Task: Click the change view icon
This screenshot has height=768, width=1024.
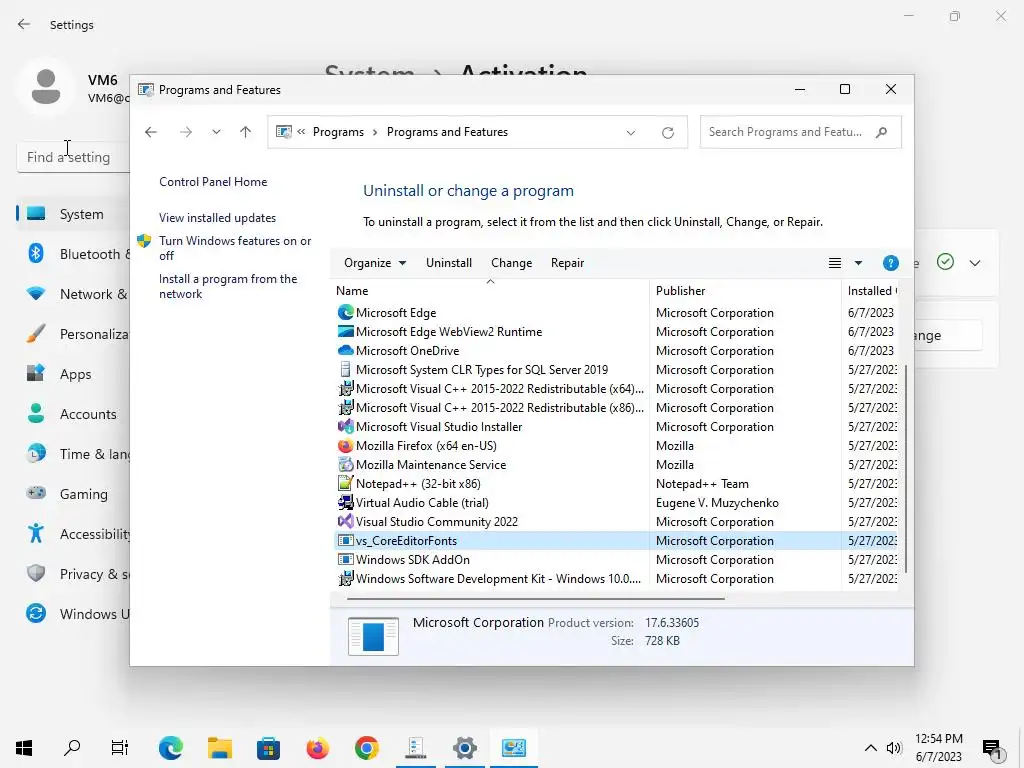Action: click(x=835, y=263)
